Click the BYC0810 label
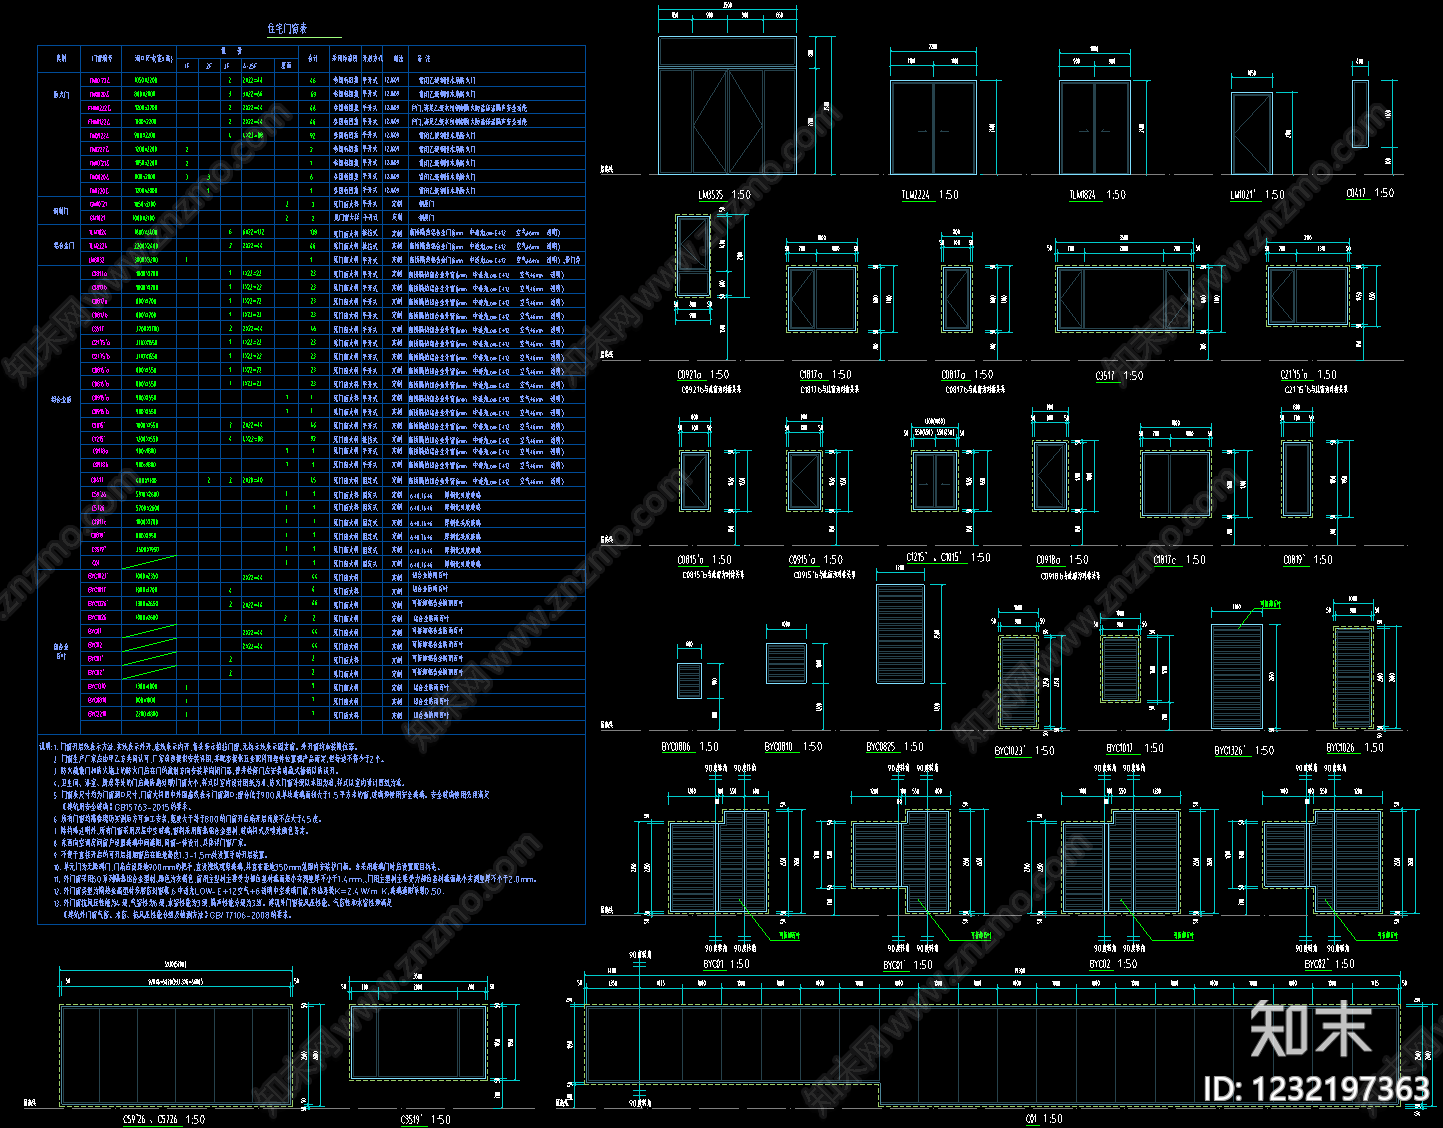Viewport: 1443px width, 1128px height. point(780,747)
